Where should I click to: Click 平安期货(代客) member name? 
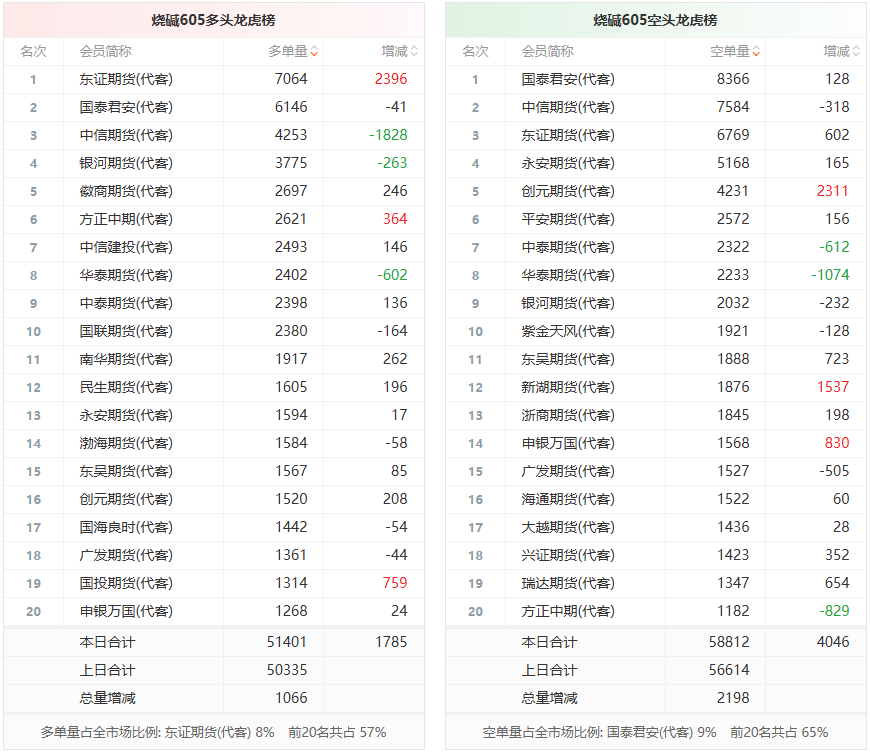tap(568, 219)
